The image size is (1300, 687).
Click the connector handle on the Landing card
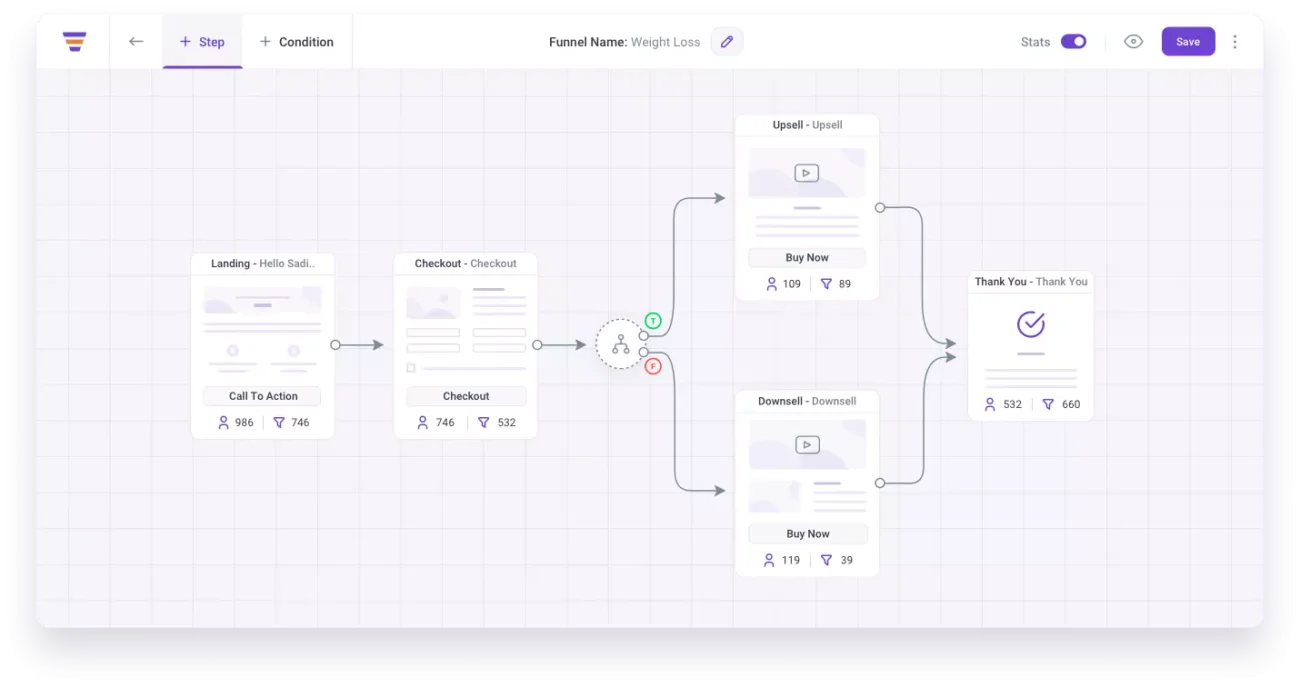click(x=334, y=344)
